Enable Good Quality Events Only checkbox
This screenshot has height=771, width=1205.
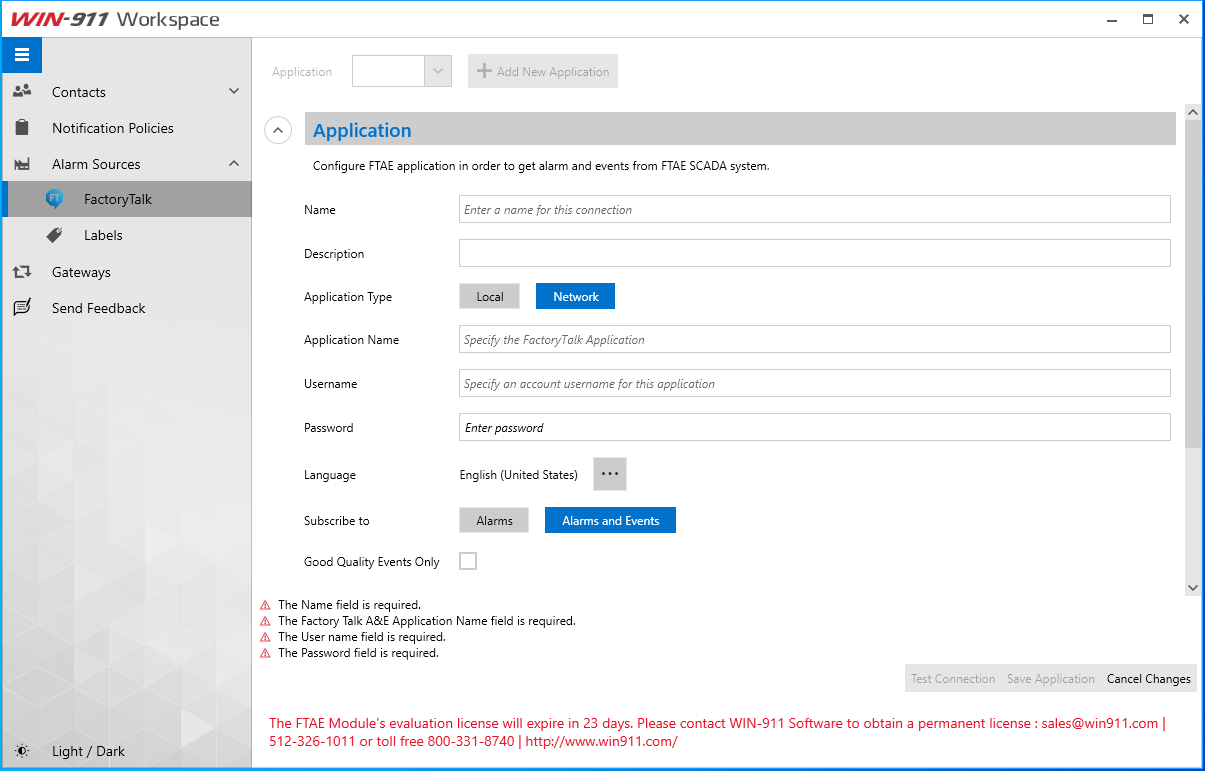coord(468,561)
